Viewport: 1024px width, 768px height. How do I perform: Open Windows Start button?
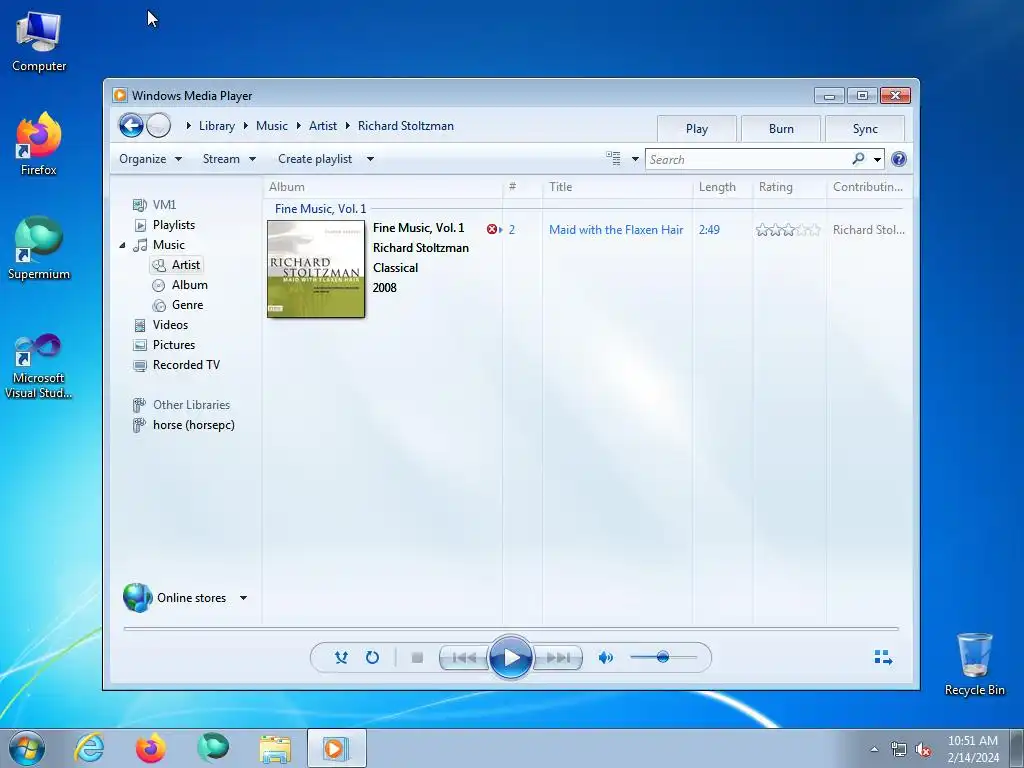(27, 748)
